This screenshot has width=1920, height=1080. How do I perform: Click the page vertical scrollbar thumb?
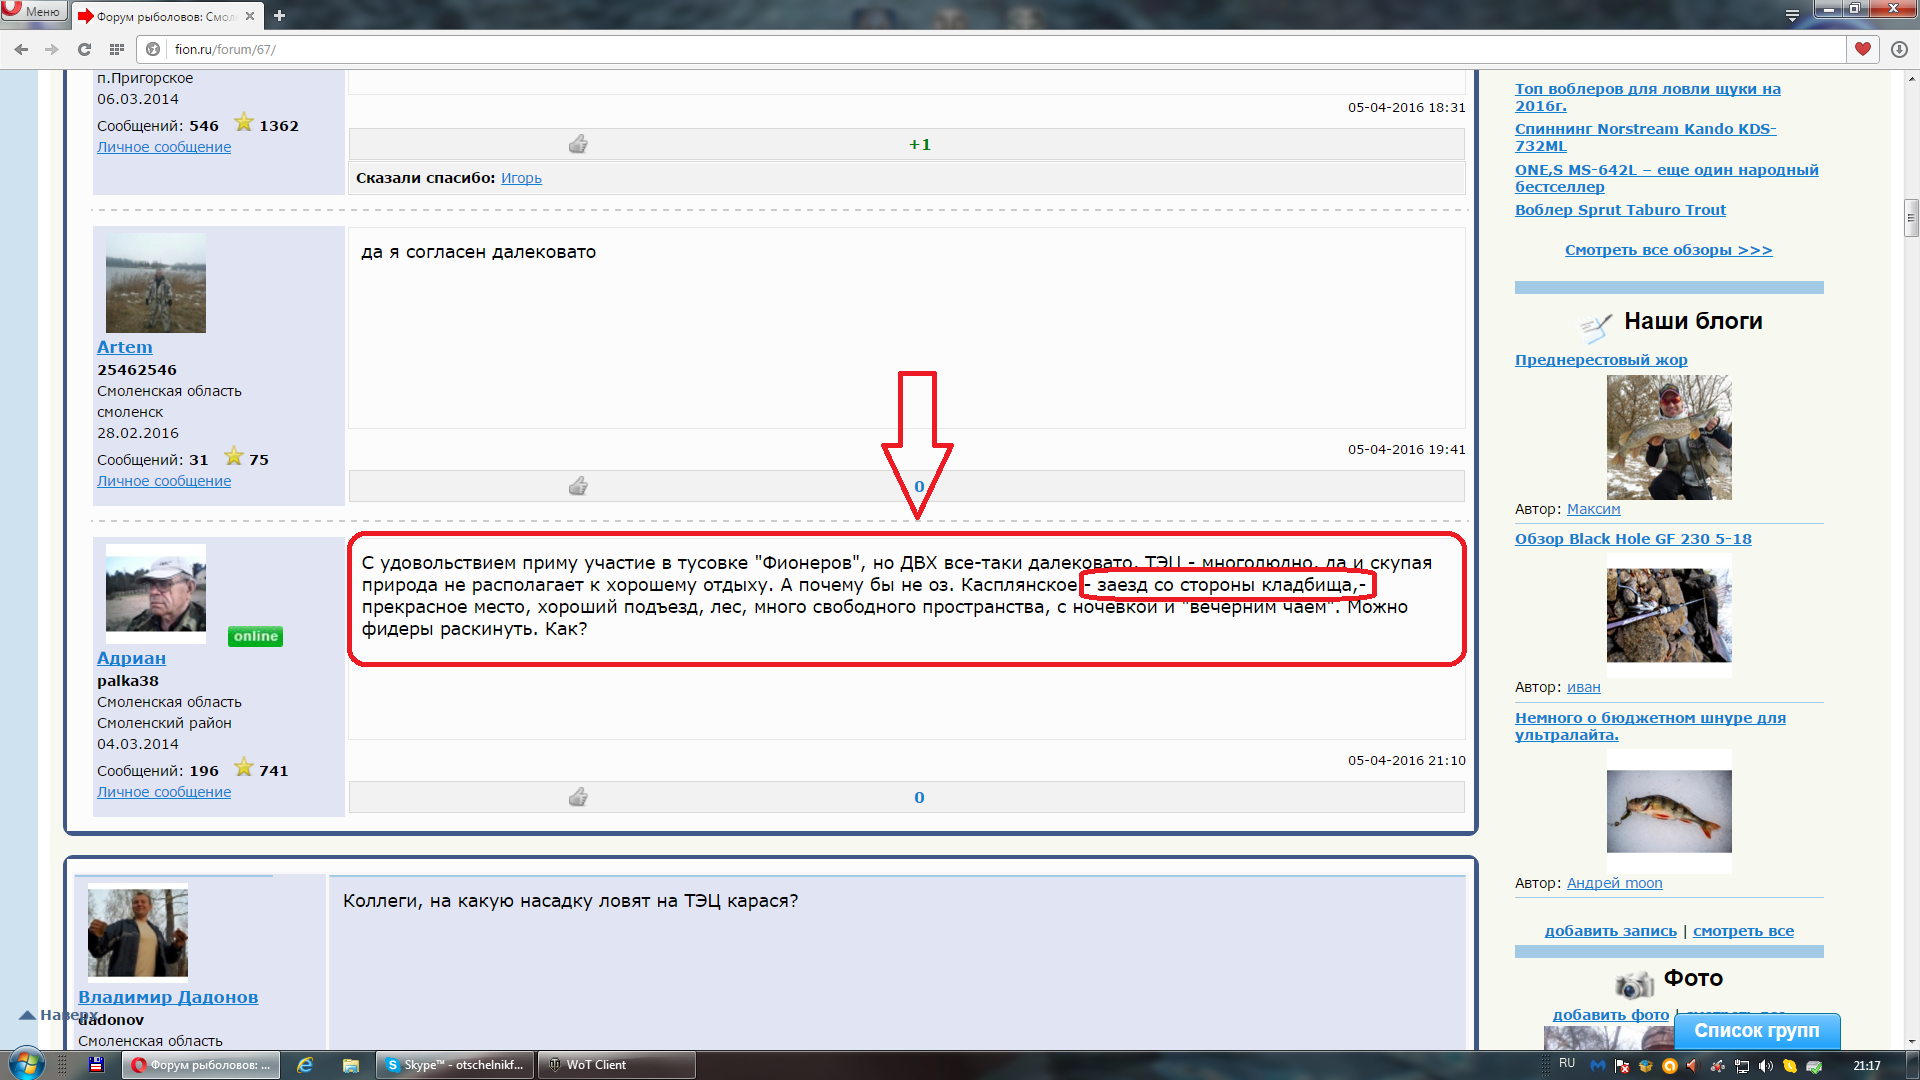tap(1911, 218)
